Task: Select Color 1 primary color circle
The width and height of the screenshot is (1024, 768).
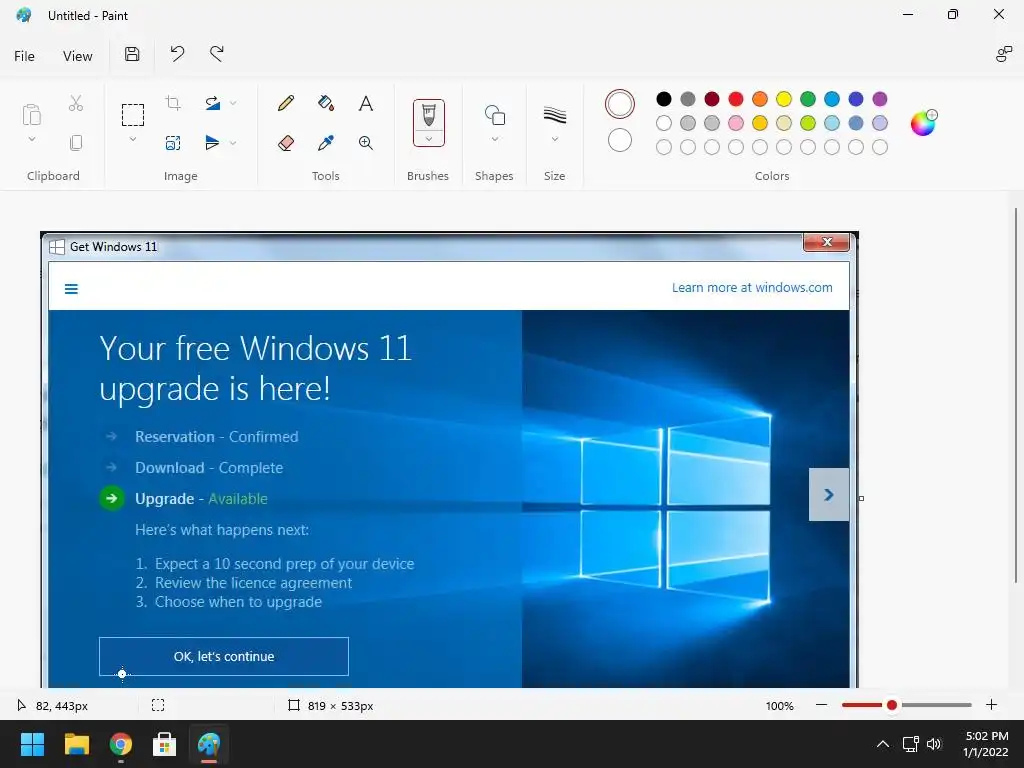Action: 620,104
